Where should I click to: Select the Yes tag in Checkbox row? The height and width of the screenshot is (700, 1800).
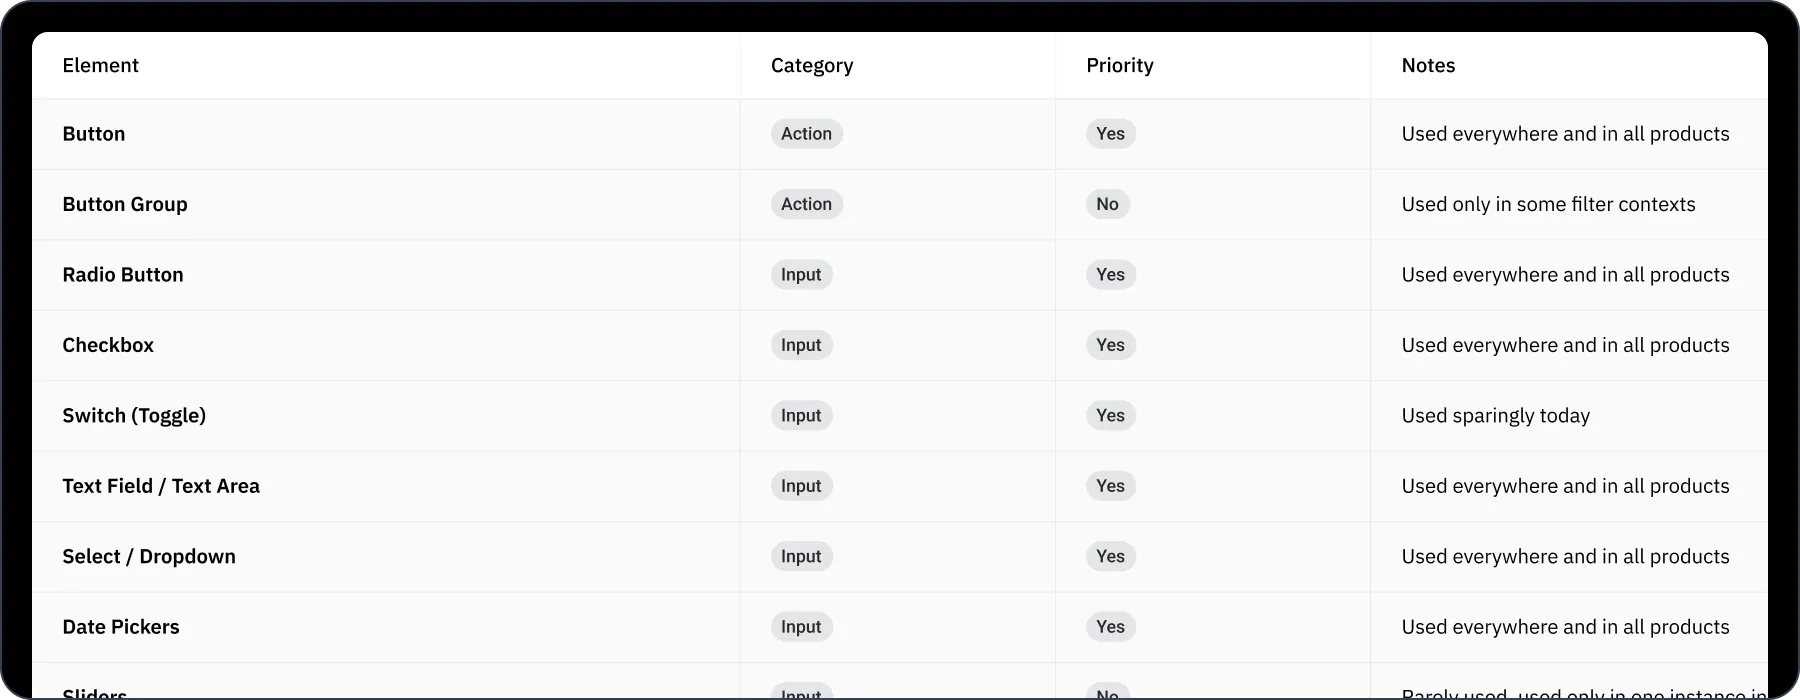1111,345
